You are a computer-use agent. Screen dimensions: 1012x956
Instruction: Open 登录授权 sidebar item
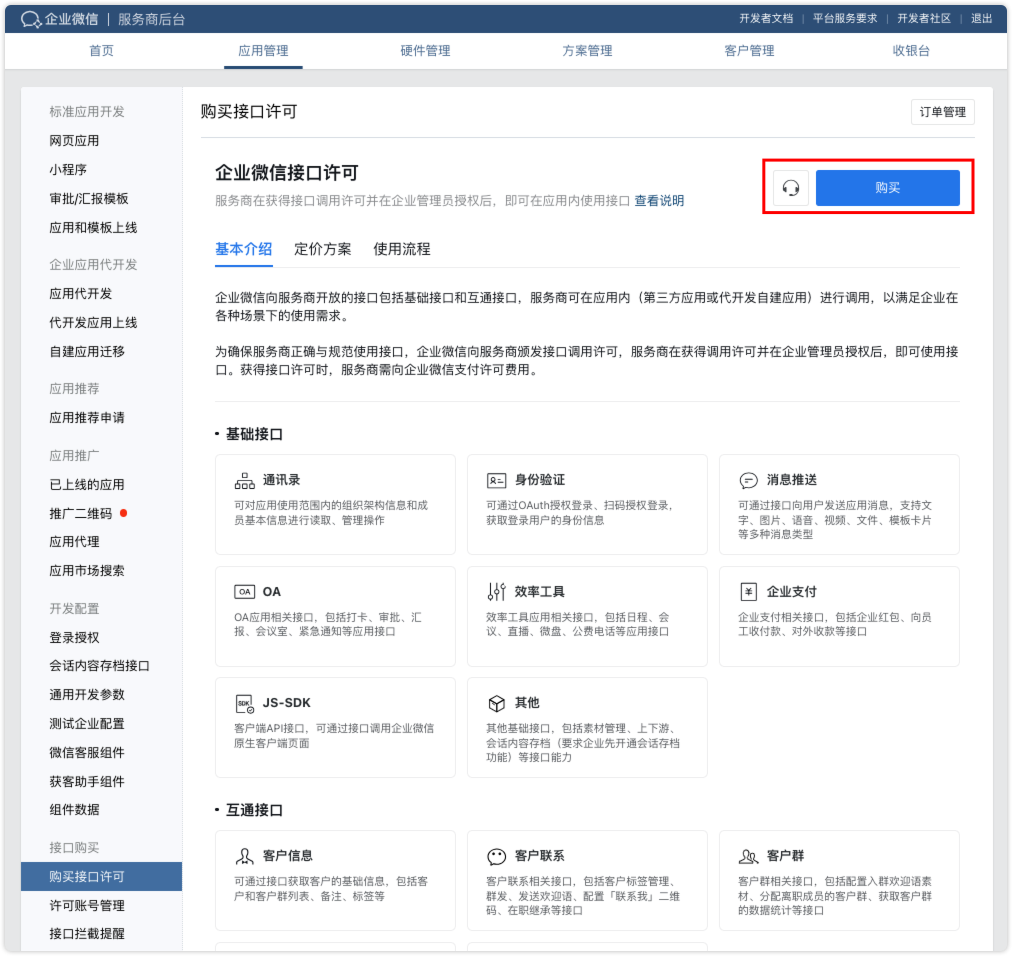pos(74,638)
